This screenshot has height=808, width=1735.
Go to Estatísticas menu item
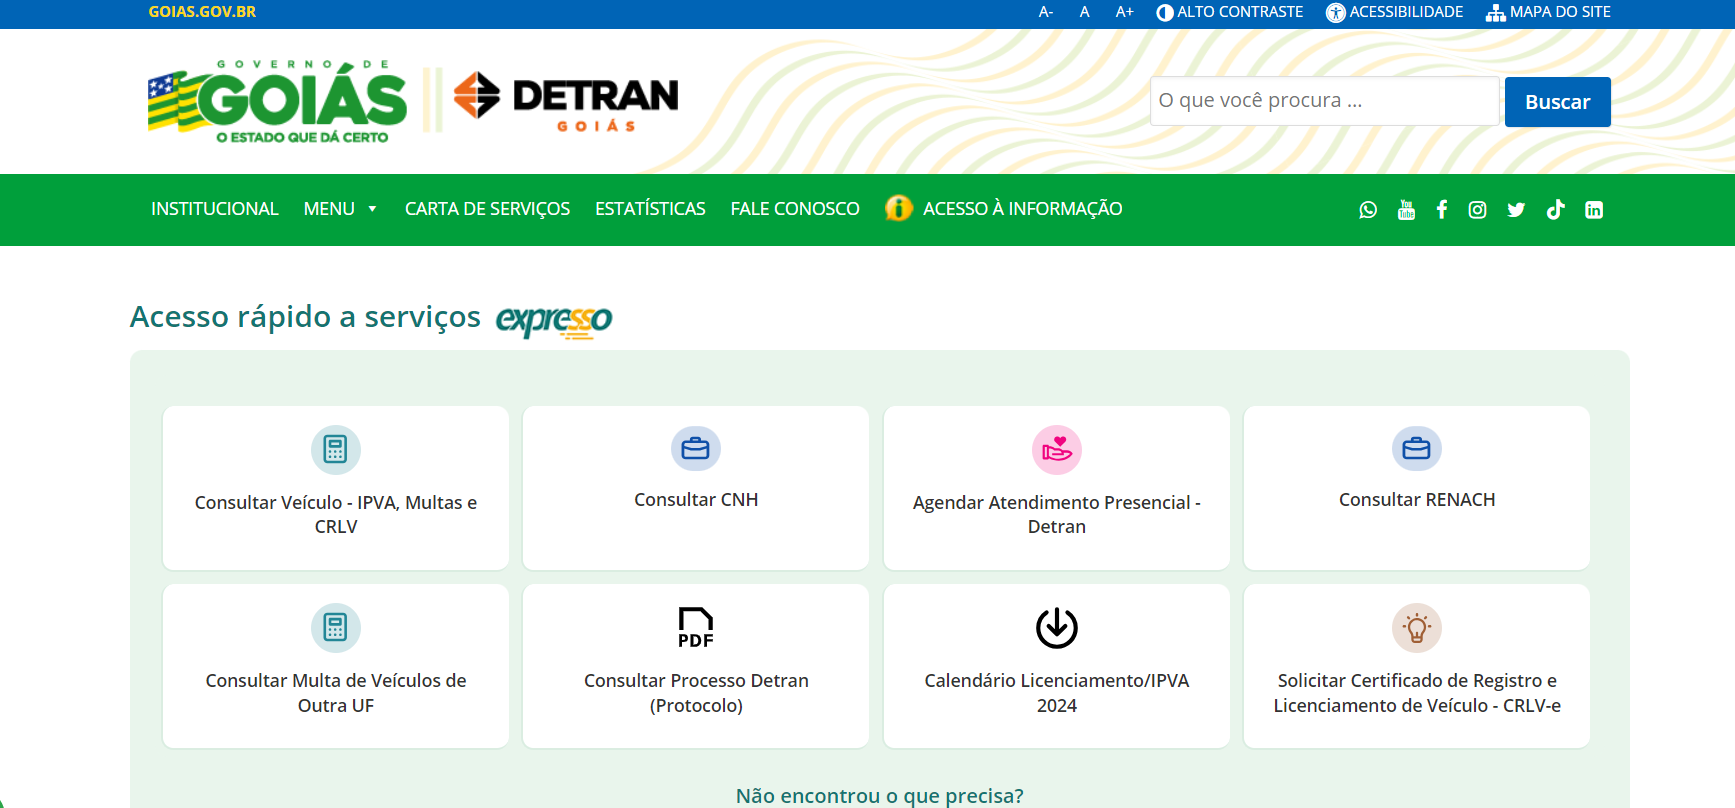click(650, 209)
